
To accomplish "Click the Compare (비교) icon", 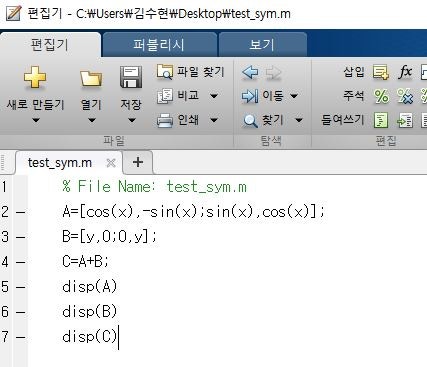I will 165,96.
